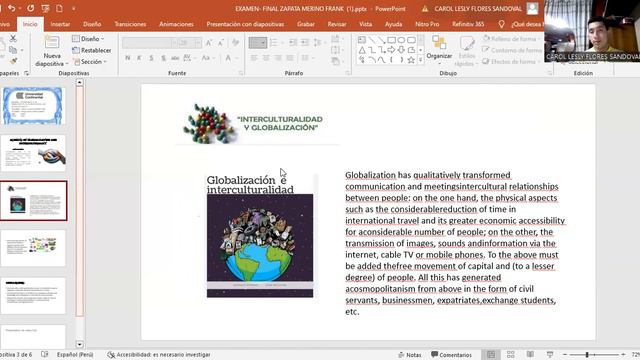Expand the Sección dropdown

coord(90,62)
